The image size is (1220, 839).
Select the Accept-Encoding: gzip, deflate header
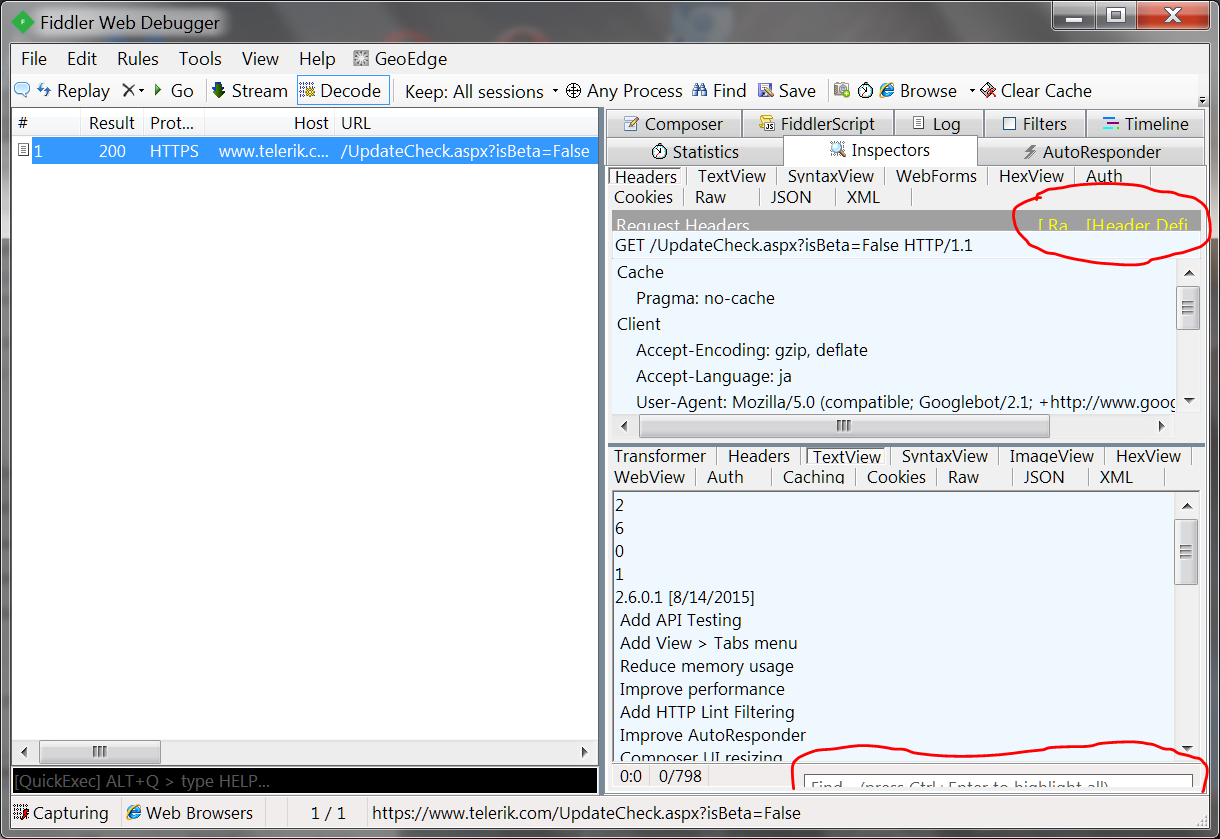point(751,350)
